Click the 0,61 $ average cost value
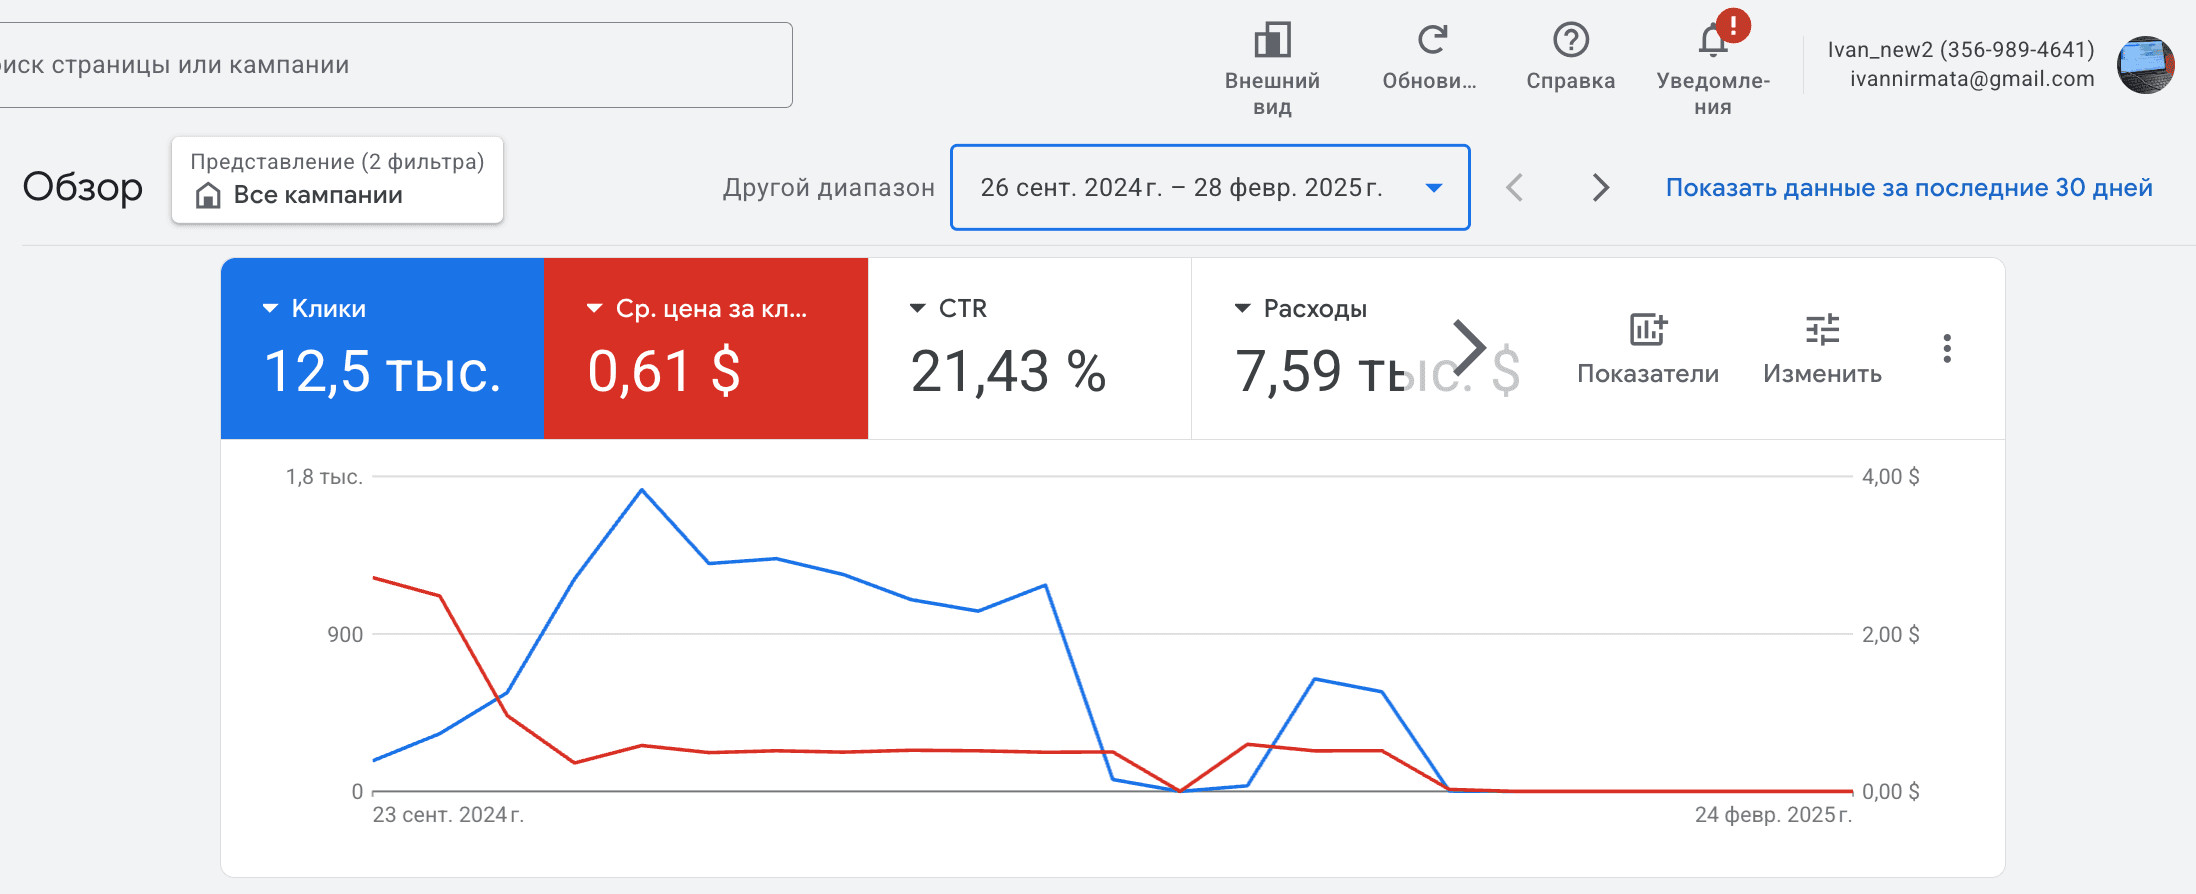2196x894 pixels. tap(664, 371)
